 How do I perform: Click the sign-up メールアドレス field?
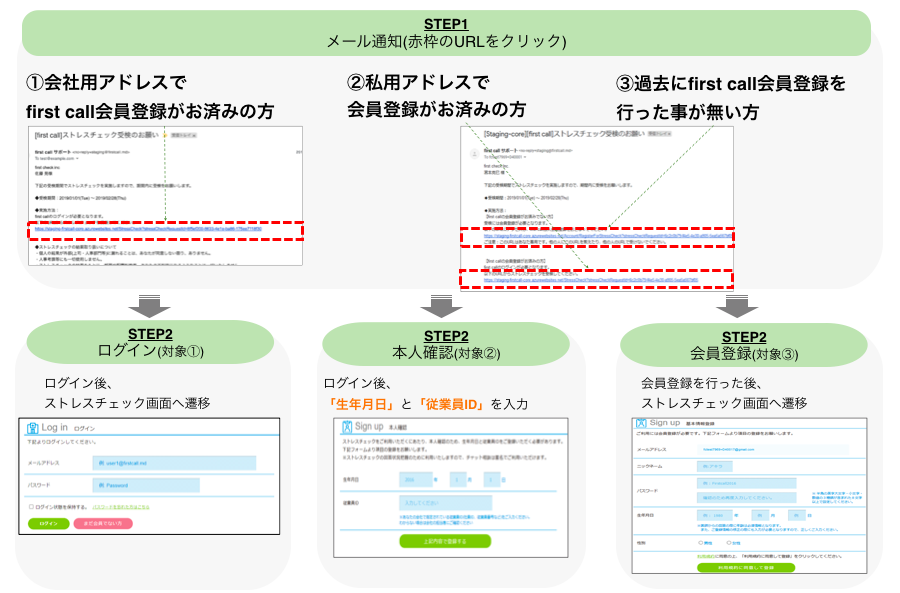point(773,449)
